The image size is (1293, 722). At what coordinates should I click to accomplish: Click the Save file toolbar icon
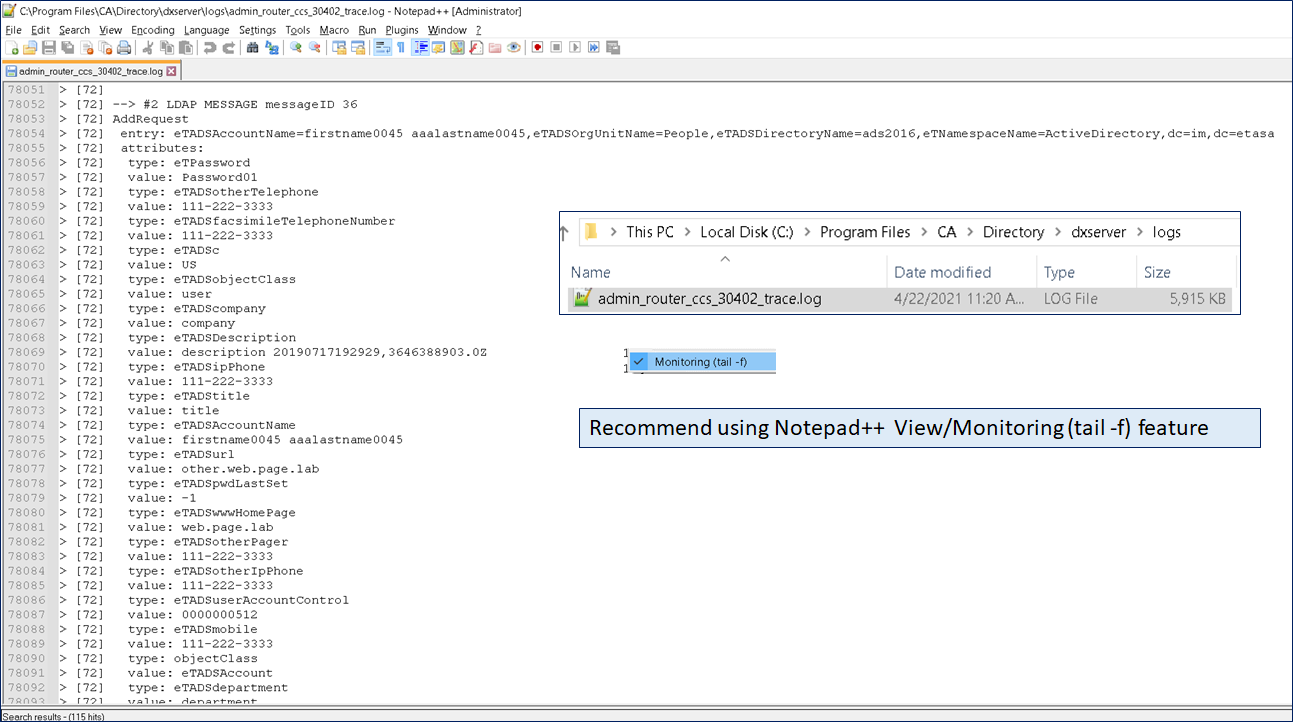(48, 48)
